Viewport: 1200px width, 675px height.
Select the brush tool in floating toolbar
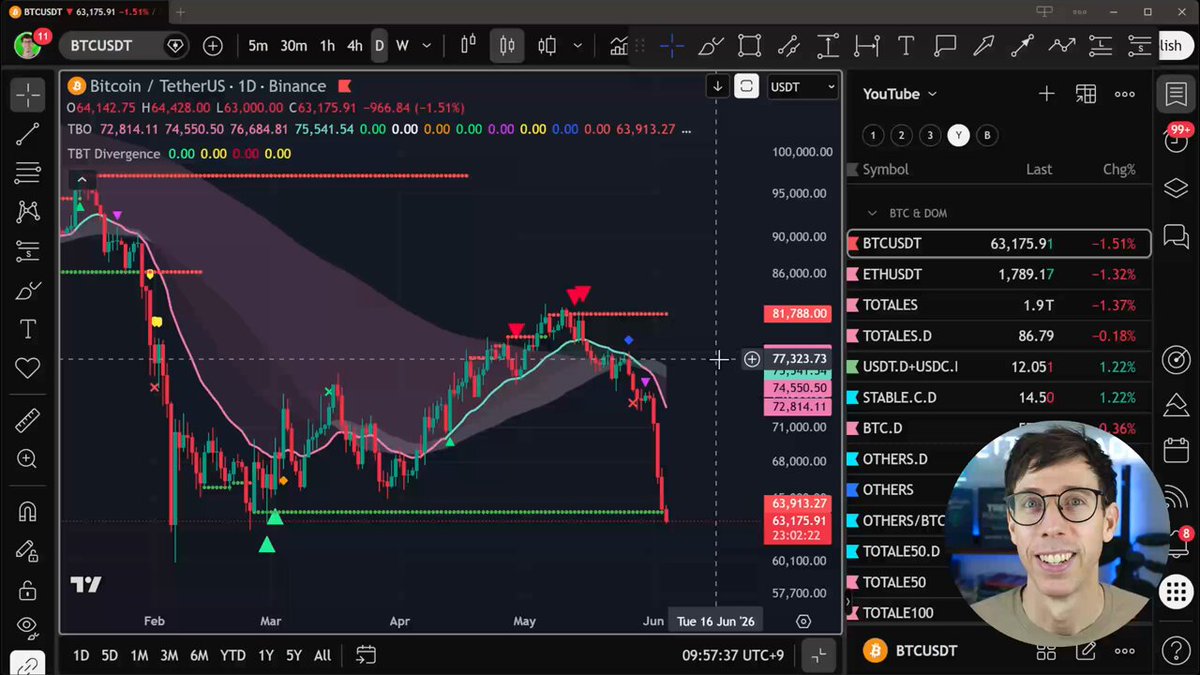tap(710, 46)
